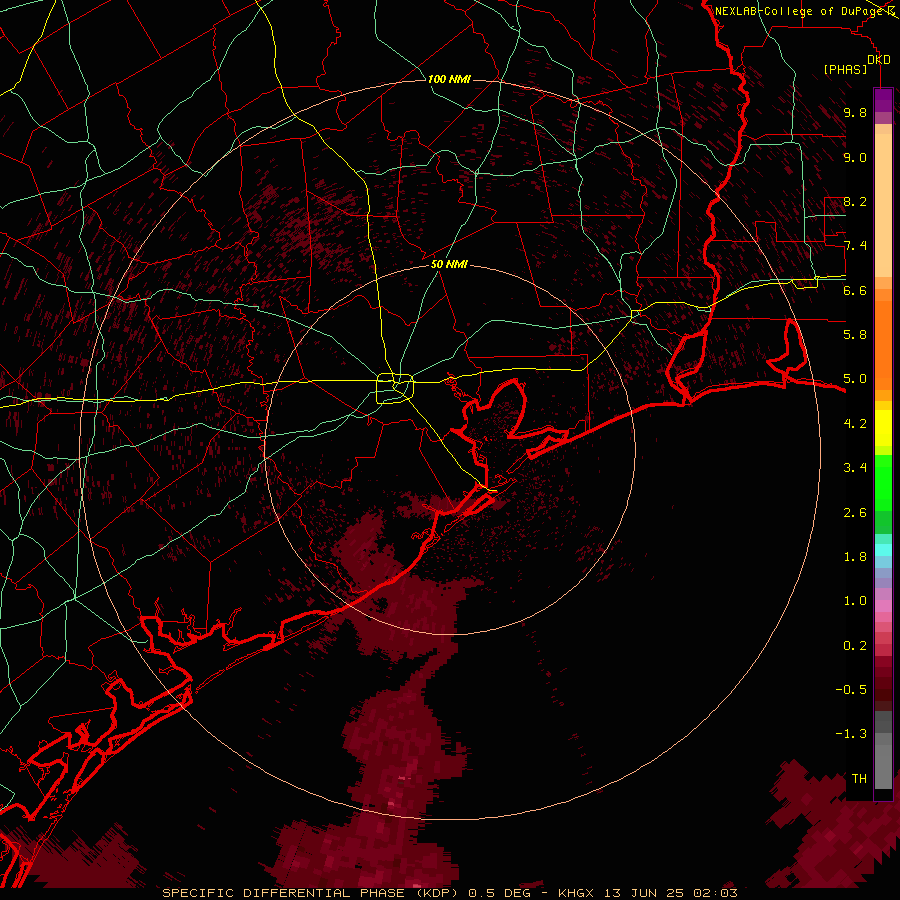
Task: Click the purple top segment of color bar
Action: [883, 100]
